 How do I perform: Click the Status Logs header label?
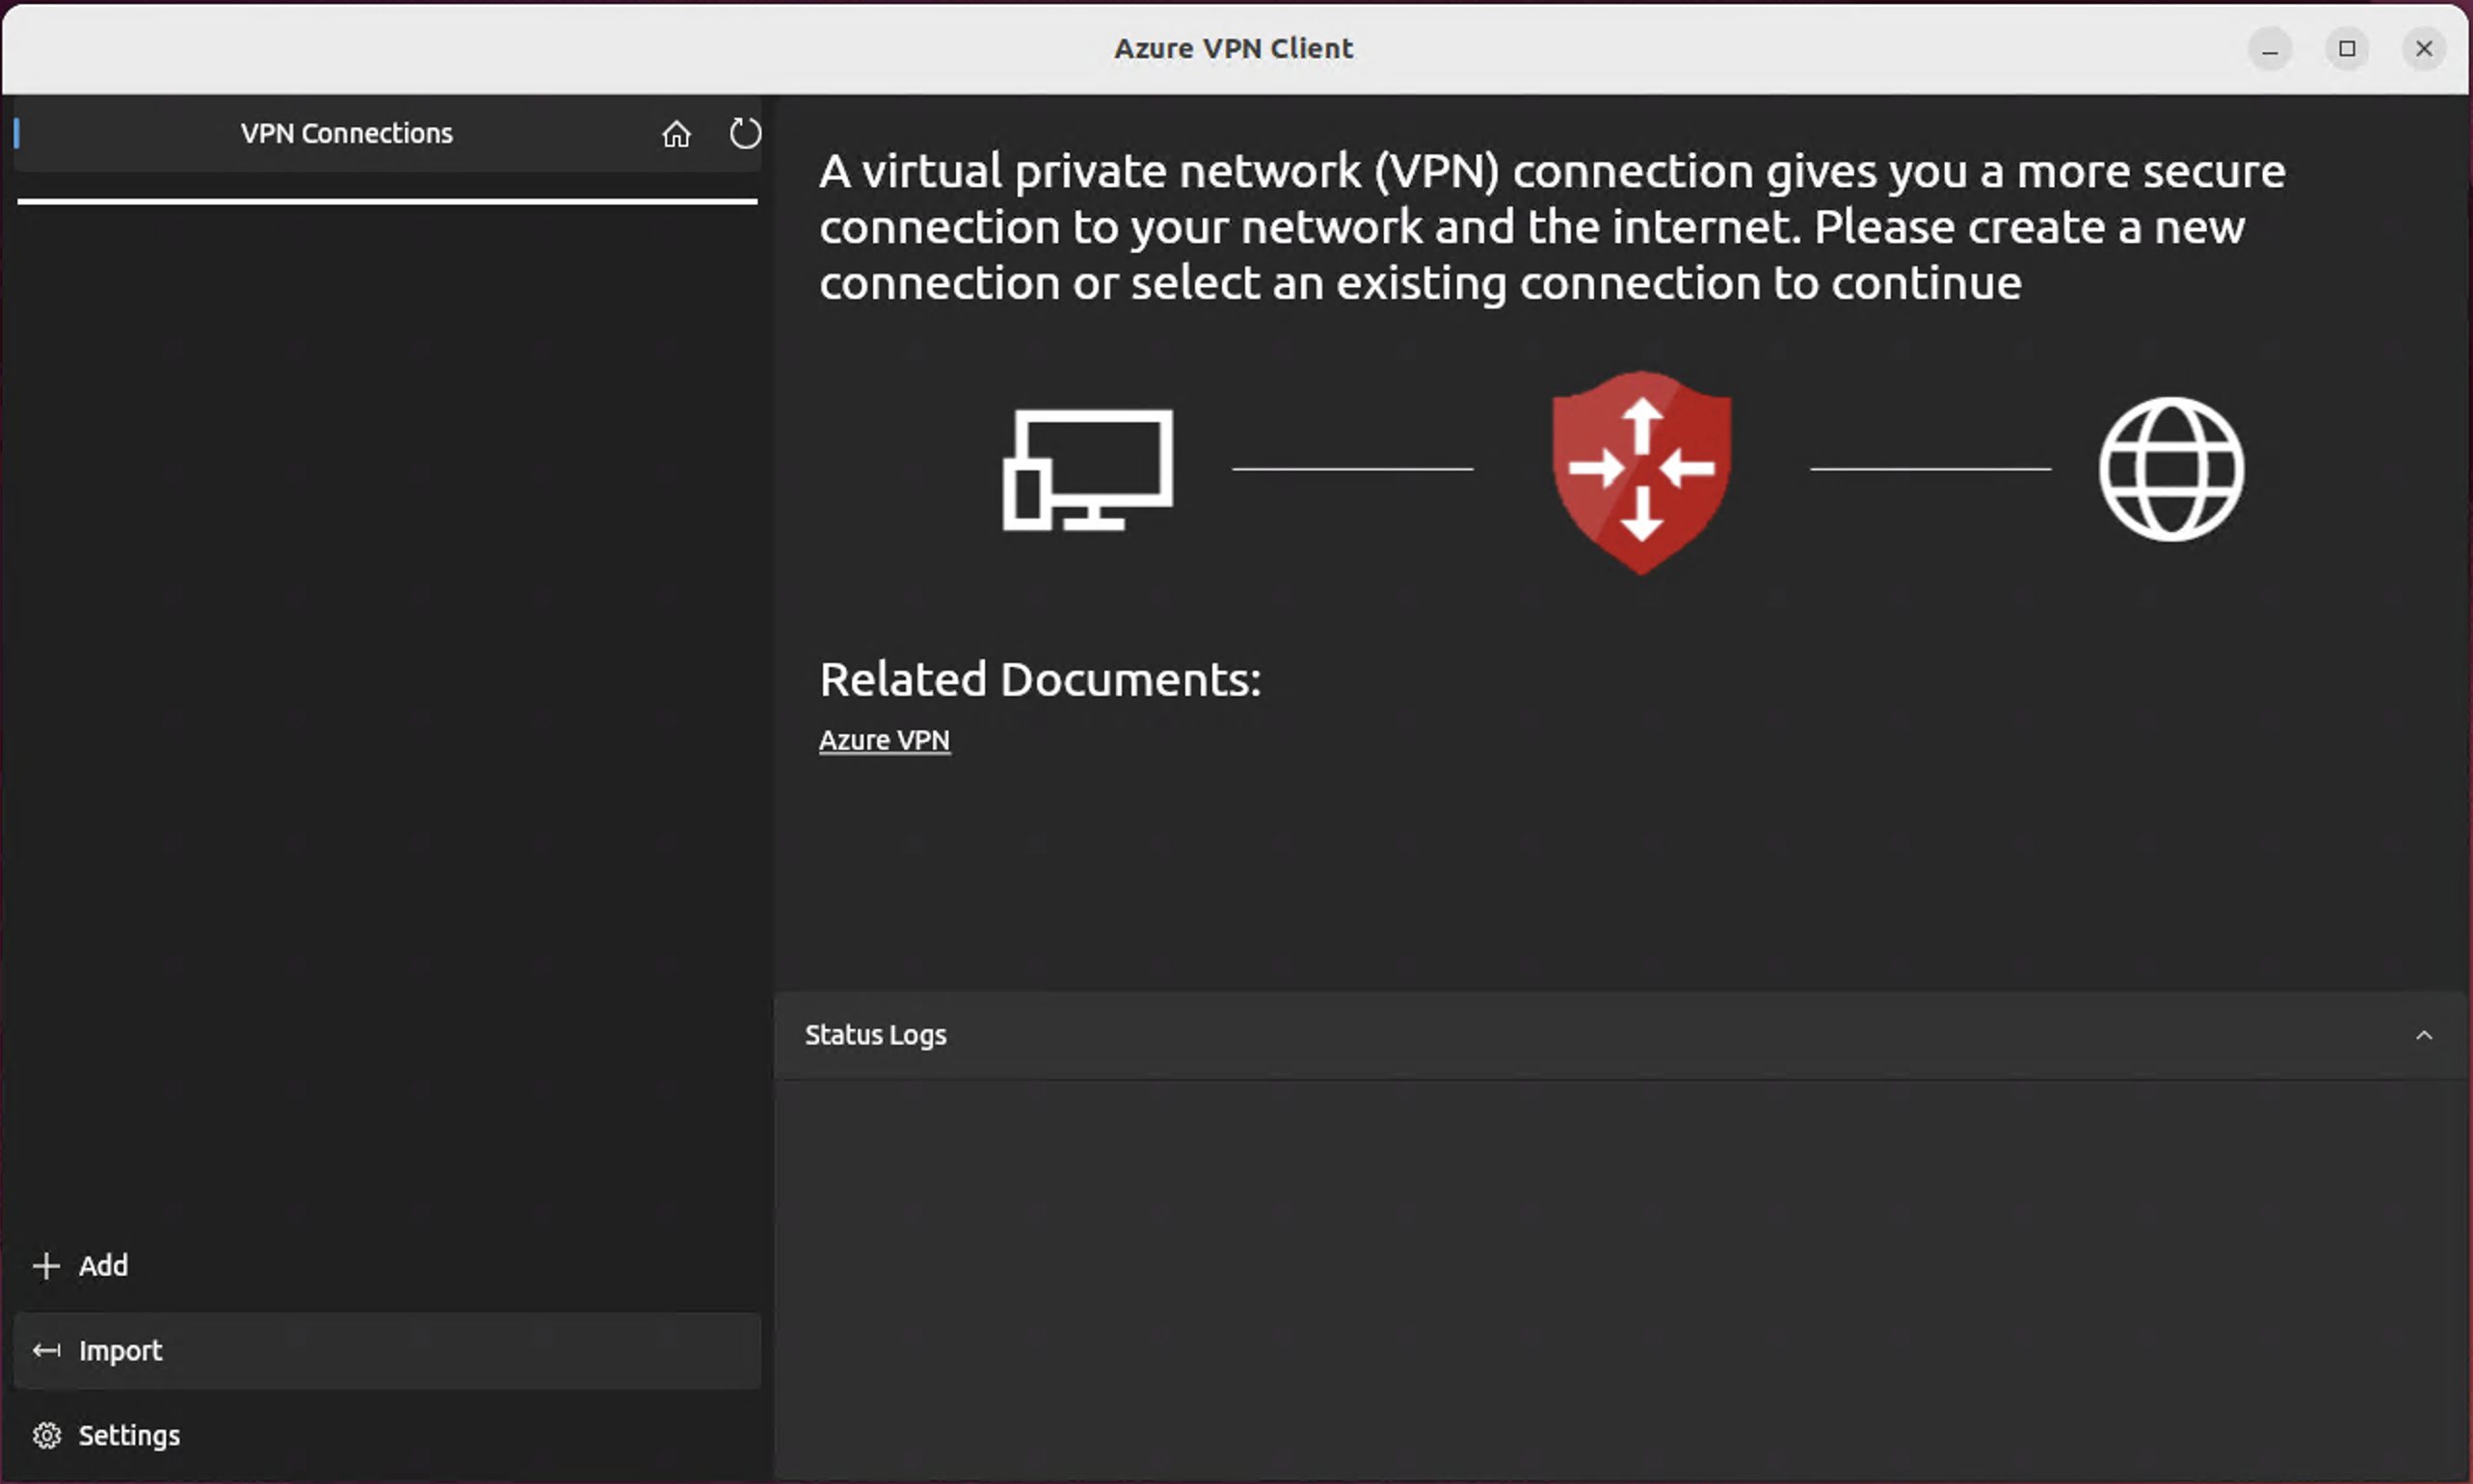[x=875, y=1035]
